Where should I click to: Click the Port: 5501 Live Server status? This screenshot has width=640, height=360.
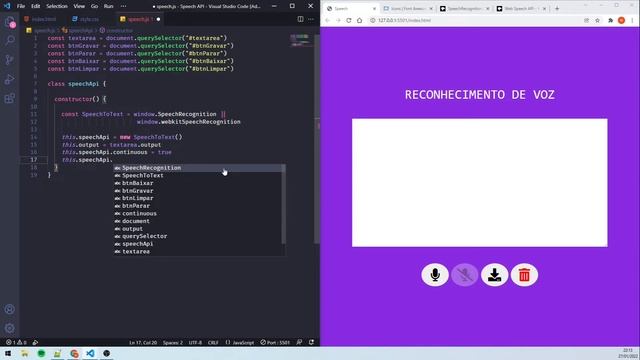(x=275, y=342)
